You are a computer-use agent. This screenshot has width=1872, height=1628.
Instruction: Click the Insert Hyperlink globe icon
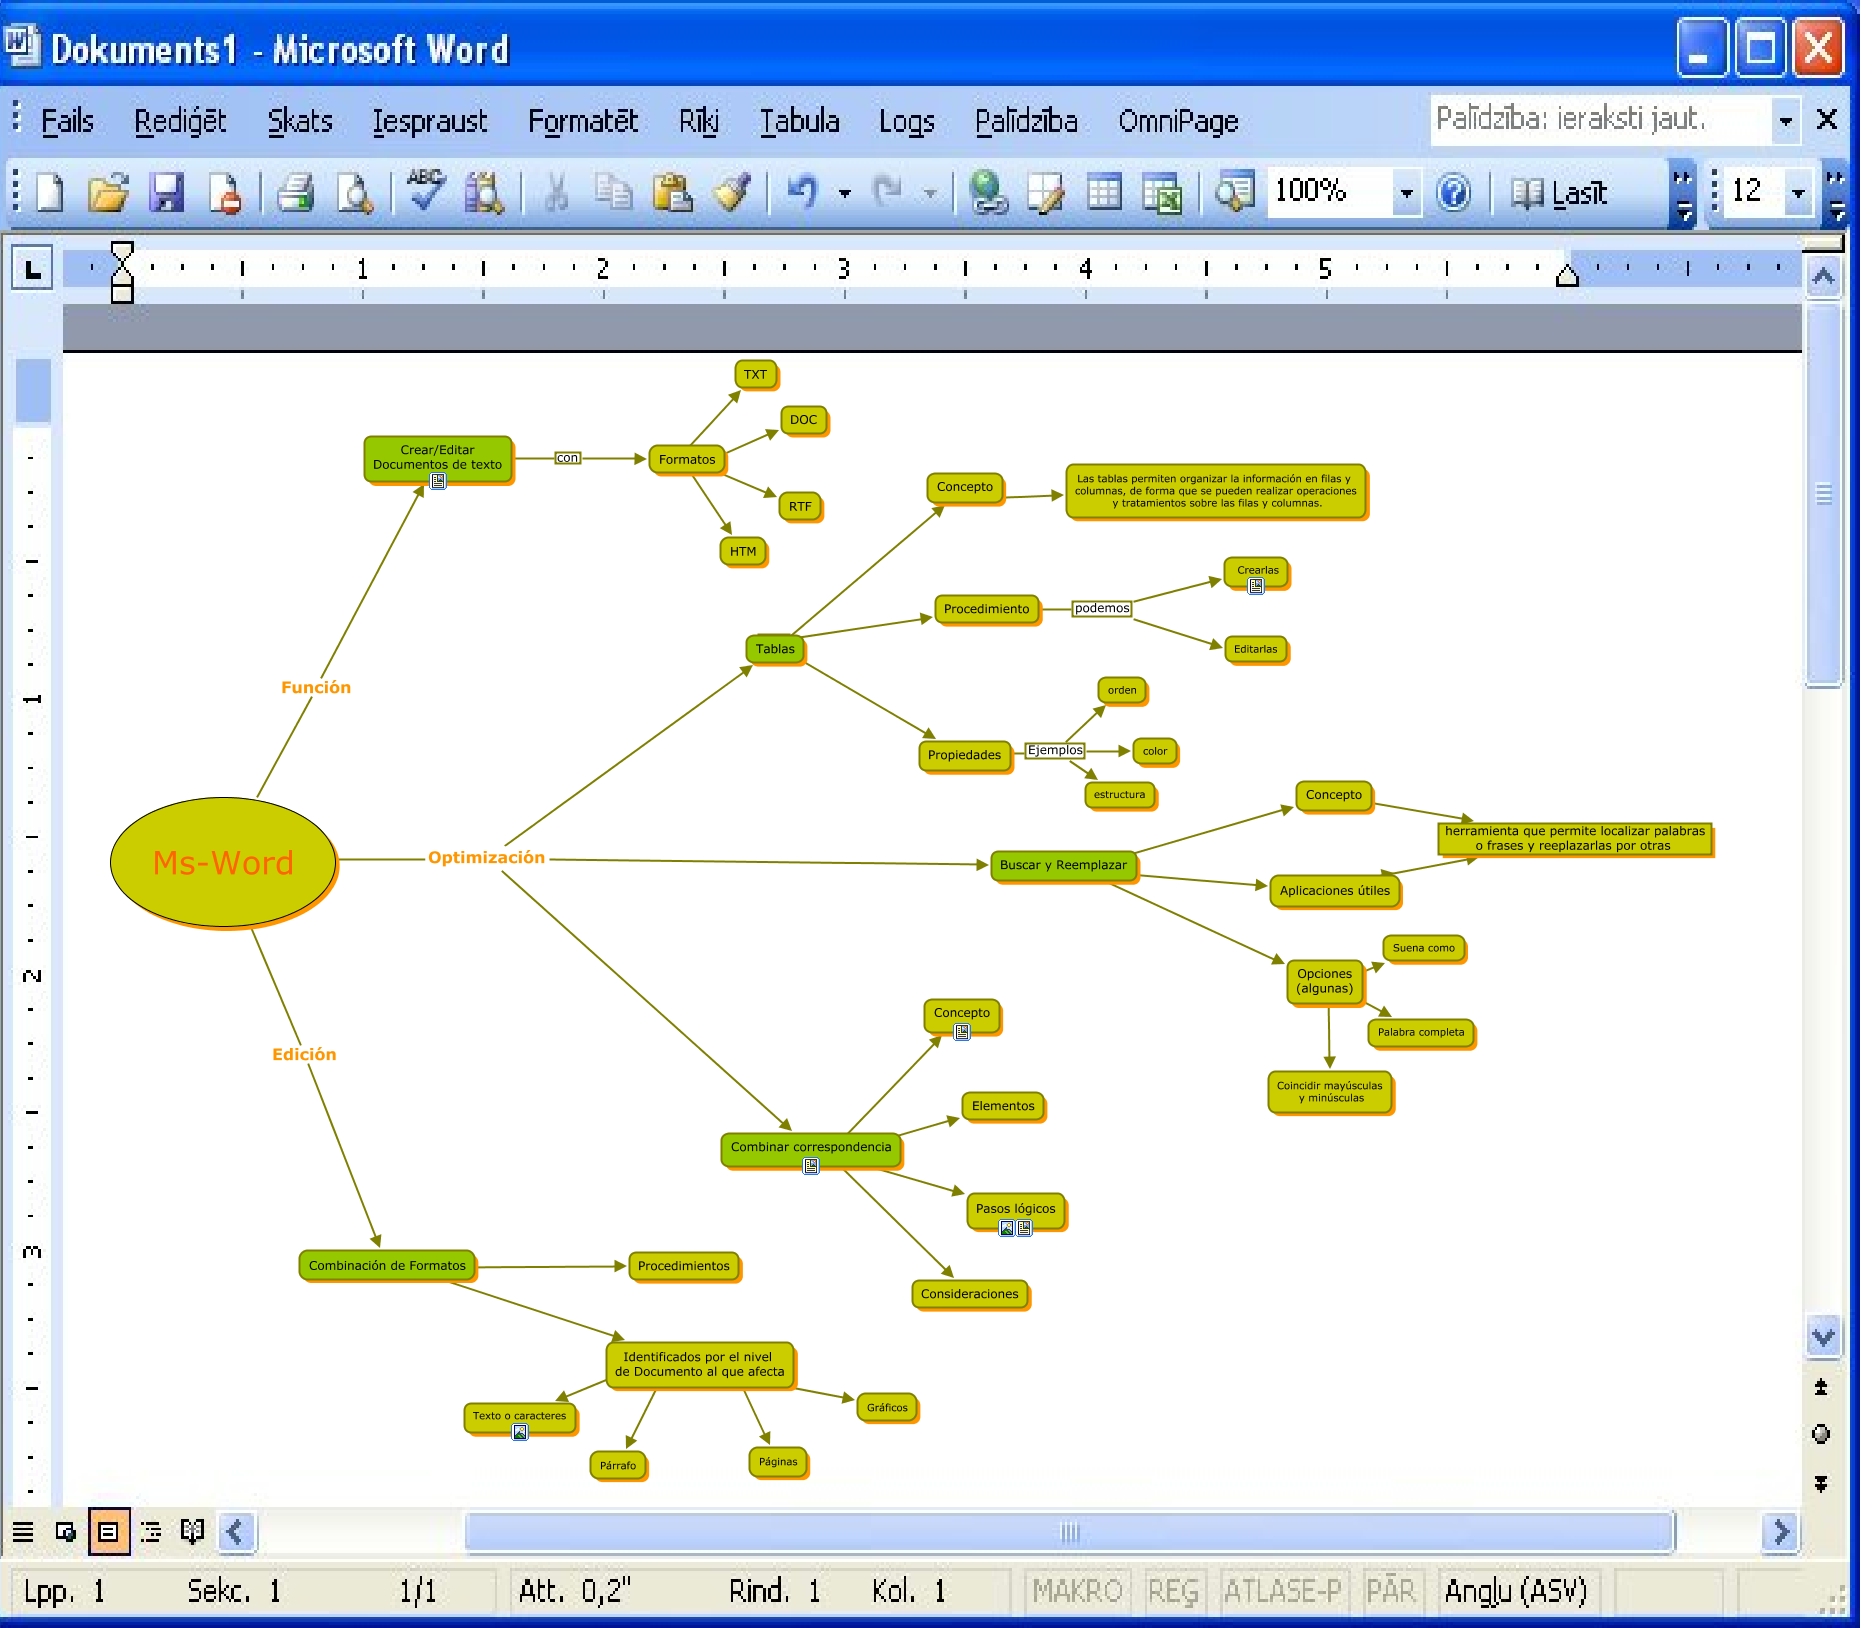point(988,192)
